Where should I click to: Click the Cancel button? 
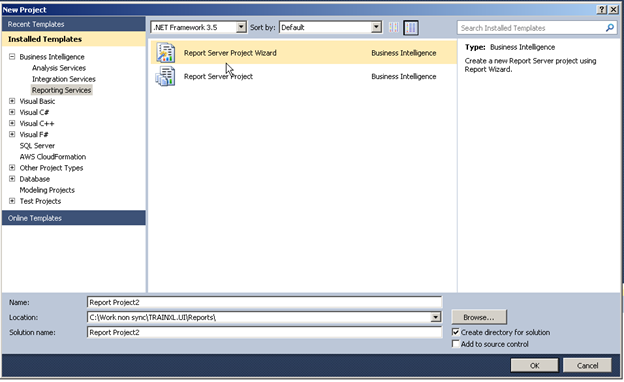[587, 365]
